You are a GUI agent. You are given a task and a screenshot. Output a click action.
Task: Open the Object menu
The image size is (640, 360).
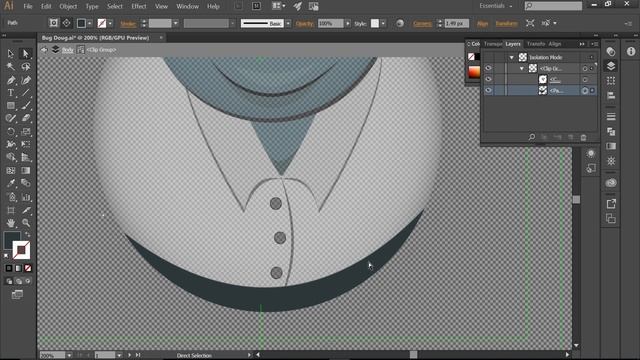coord(68,7)
